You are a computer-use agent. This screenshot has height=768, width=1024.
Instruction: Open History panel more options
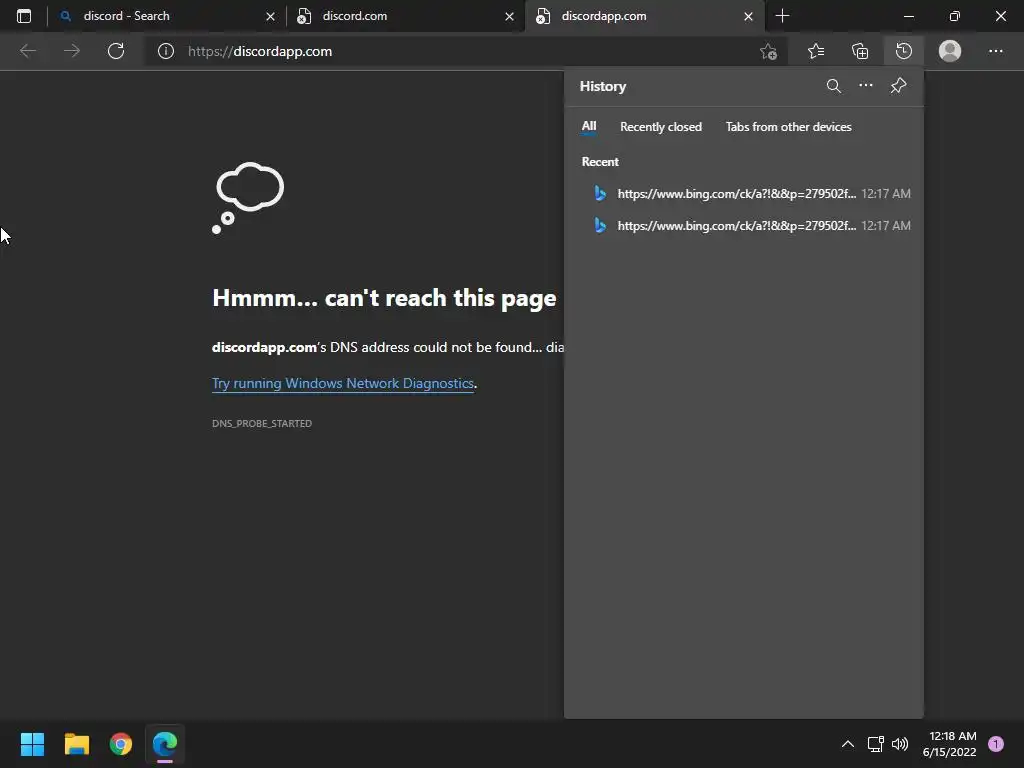[866, 86]
